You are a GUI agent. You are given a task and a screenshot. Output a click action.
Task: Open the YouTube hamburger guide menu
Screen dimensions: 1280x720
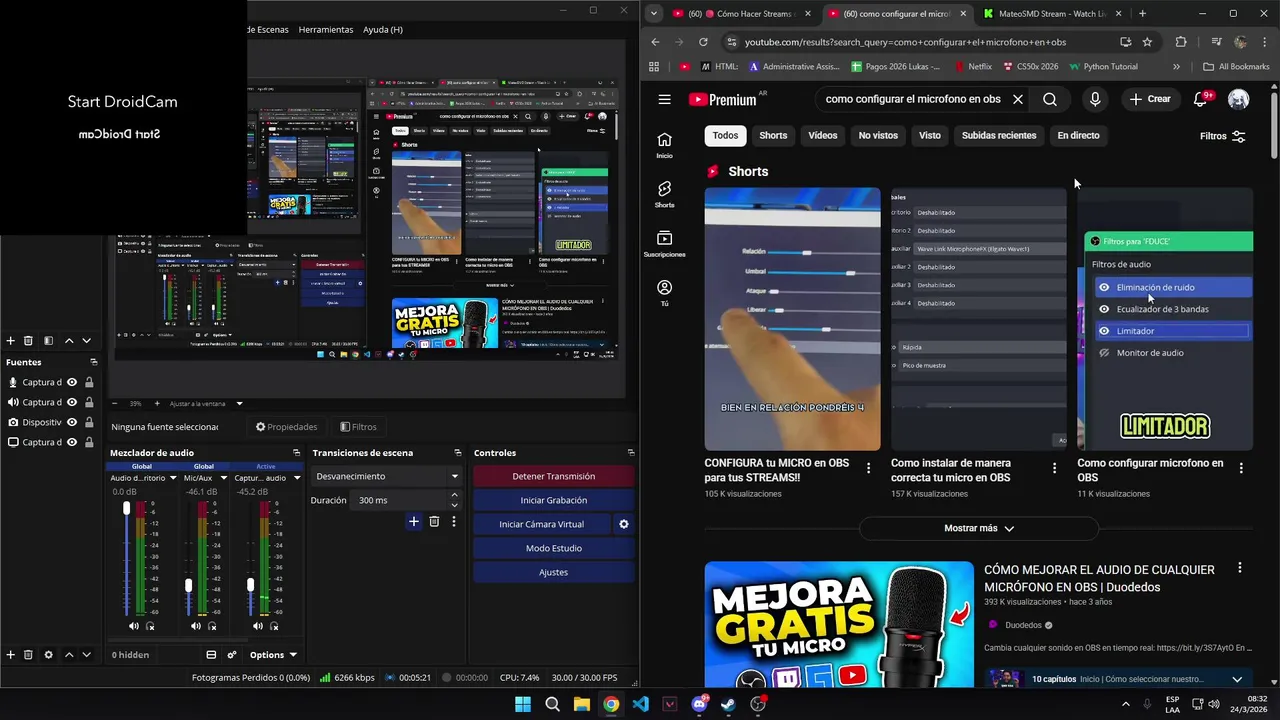coord(664,99)
